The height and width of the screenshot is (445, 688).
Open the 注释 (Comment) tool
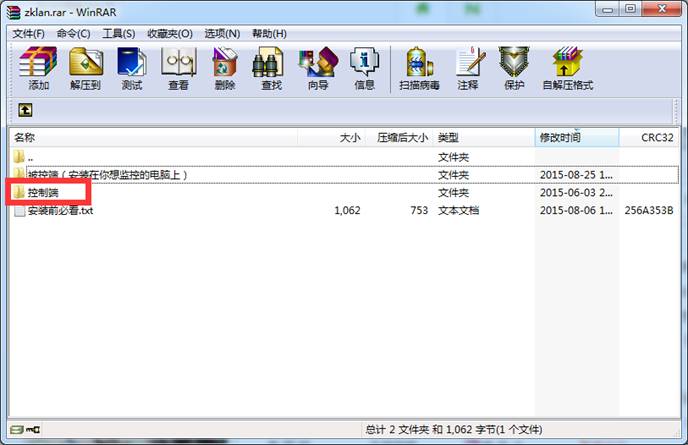[469, 68]
